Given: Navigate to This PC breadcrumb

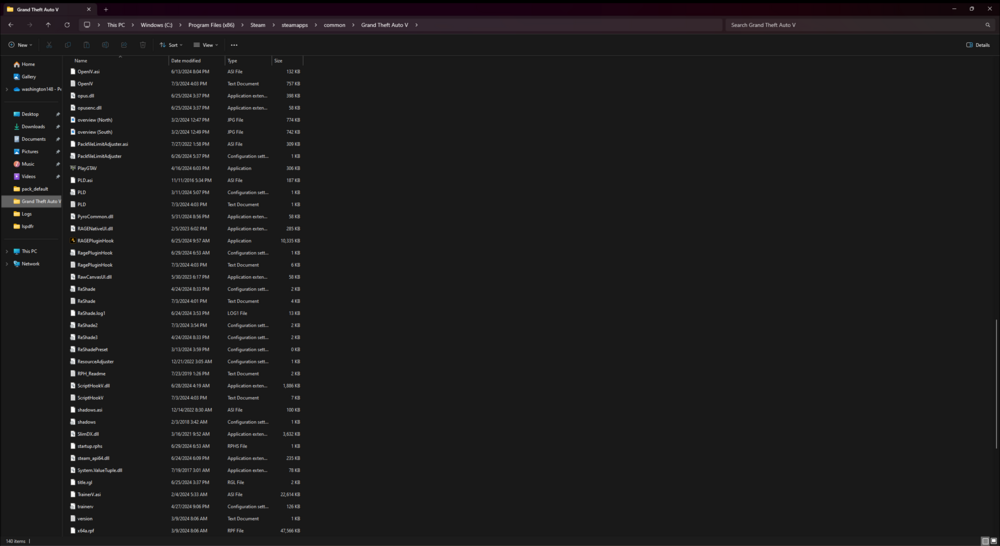Looking at the screenshot, I should click(x=116, y=25).
